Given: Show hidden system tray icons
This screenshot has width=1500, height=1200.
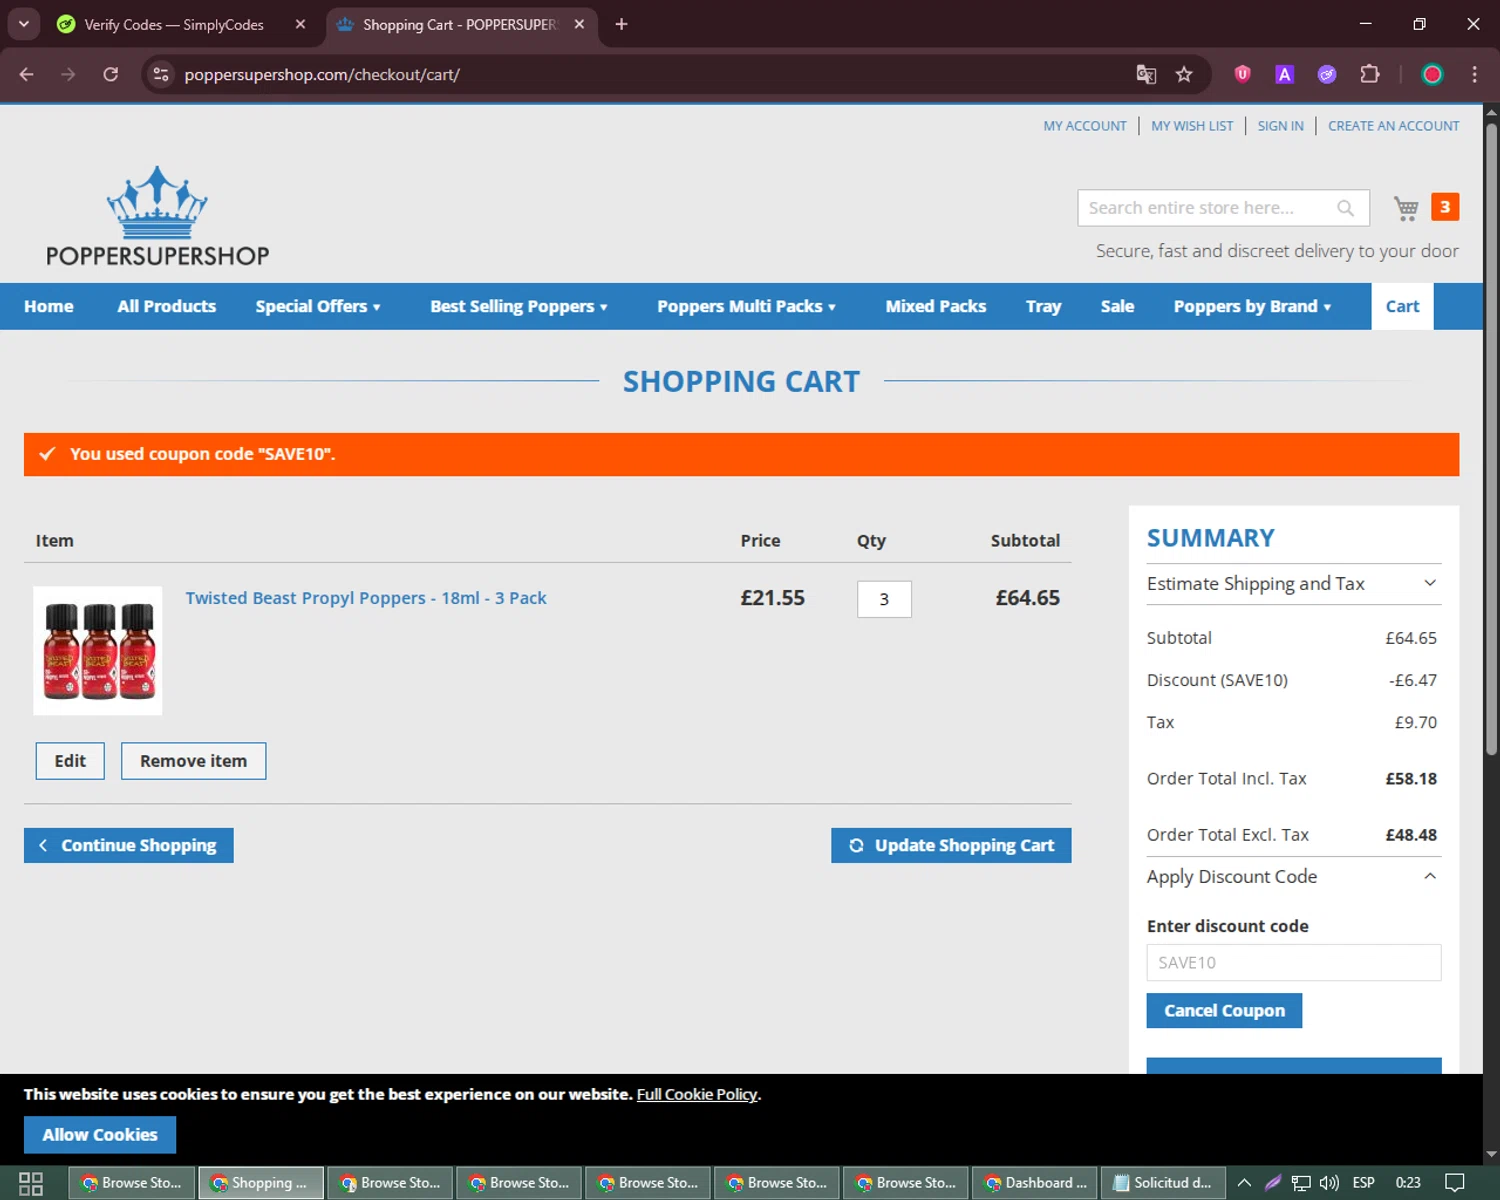Looking at the screenshot, I should 1244,1183.
